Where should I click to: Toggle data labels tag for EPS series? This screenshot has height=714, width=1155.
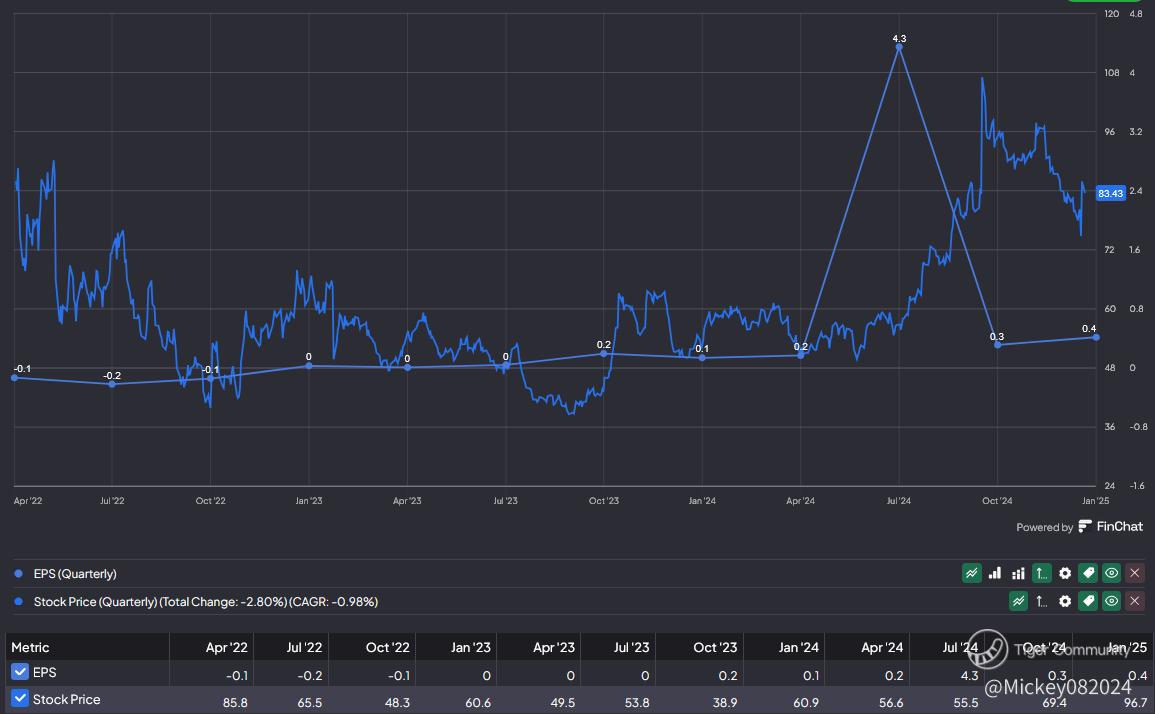[x=1088, y=573]
